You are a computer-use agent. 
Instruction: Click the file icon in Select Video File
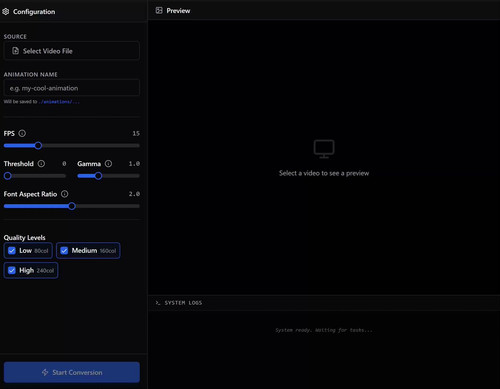coord(15,51)
